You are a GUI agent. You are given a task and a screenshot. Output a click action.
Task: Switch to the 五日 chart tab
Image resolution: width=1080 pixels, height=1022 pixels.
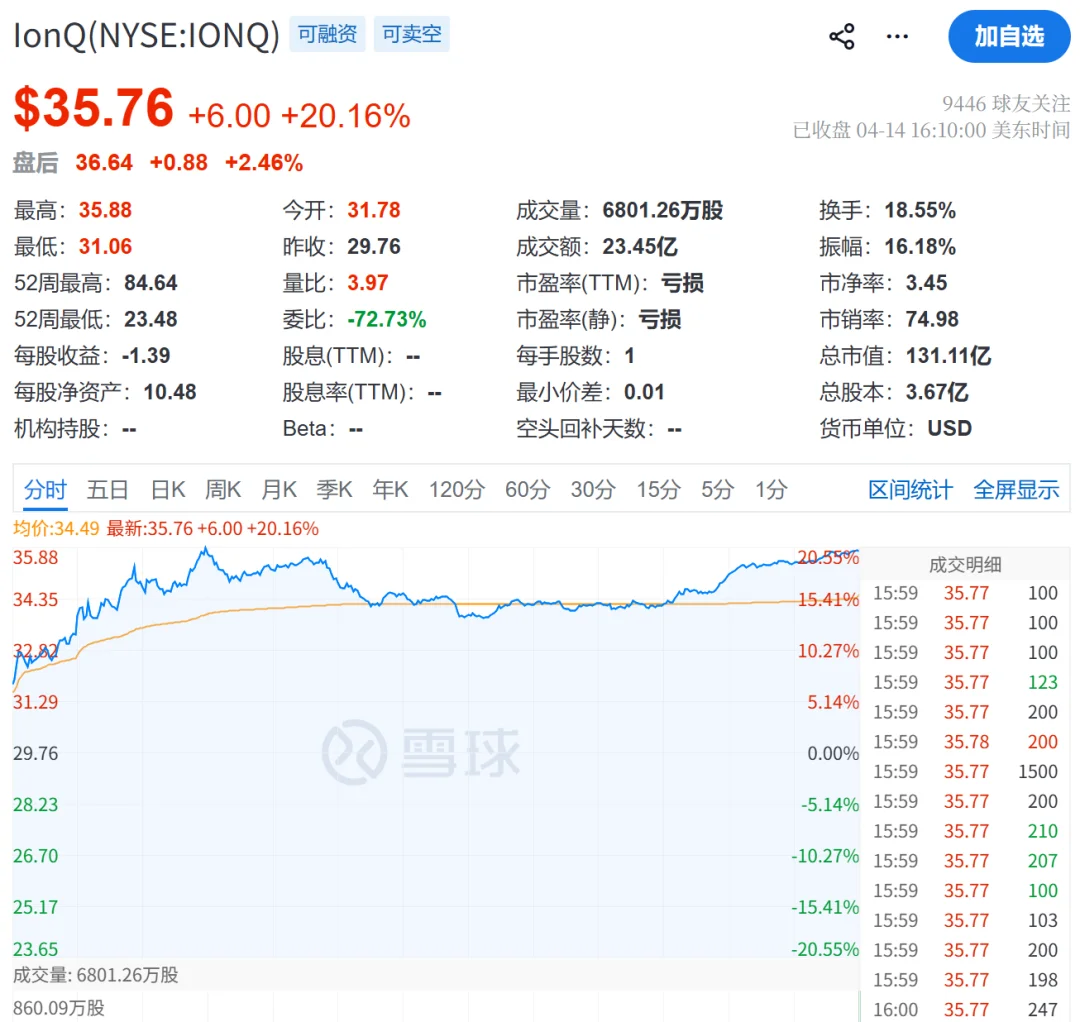tap(107, 490)
